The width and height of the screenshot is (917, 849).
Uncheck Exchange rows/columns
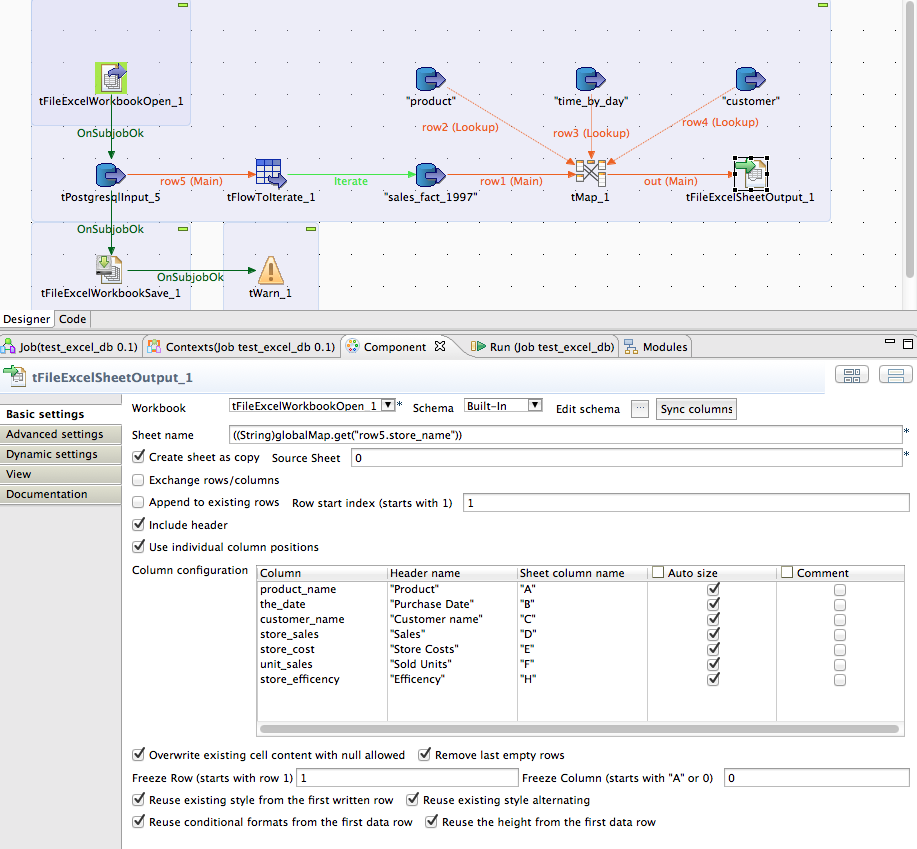(137, 479)
